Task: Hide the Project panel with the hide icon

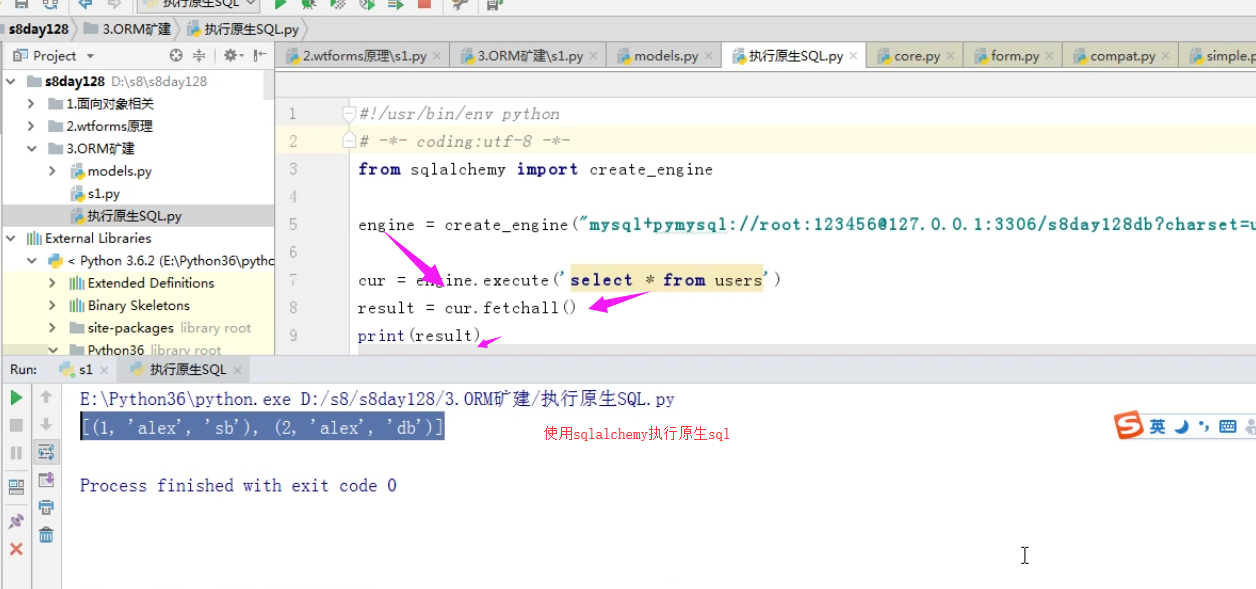Action: [x=258, y=56]
